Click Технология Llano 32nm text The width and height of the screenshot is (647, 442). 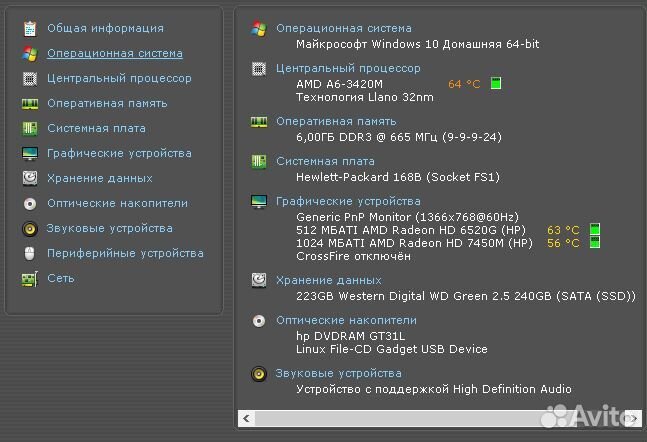point(365,97)
